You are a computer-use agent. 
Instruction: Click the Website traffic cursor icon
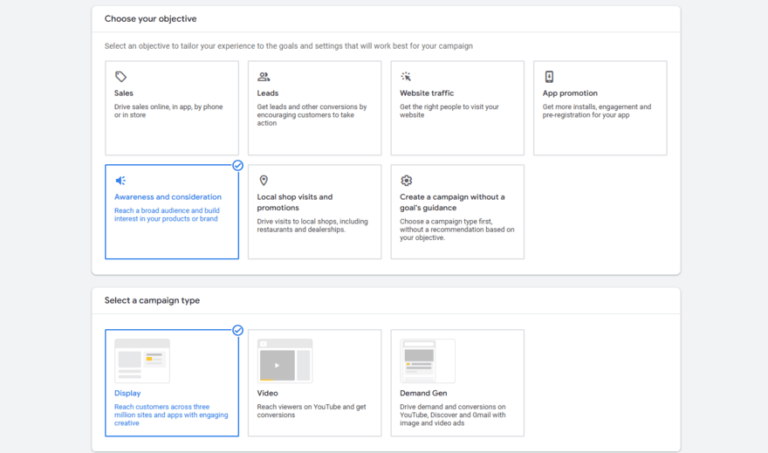(x=406, y=76)
